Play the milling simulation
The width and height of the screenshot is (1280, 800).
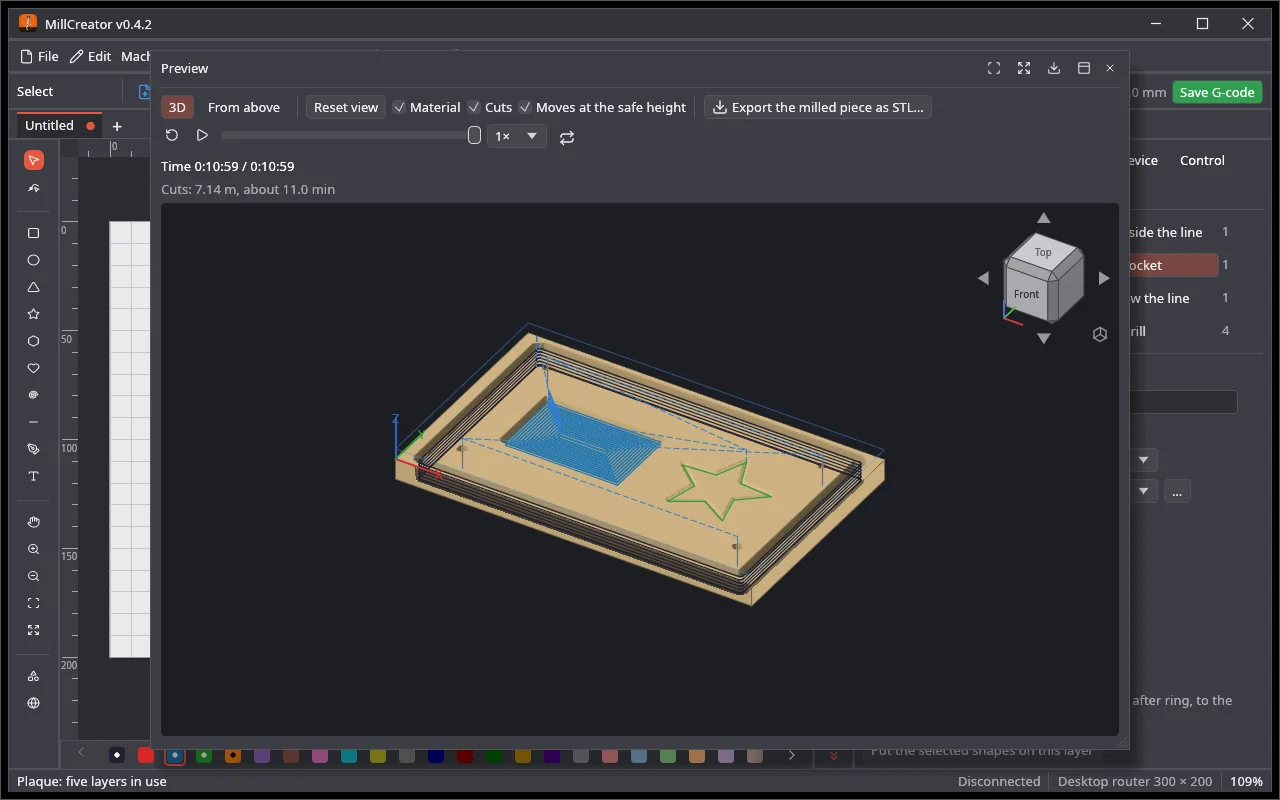[x=202, y=136]
